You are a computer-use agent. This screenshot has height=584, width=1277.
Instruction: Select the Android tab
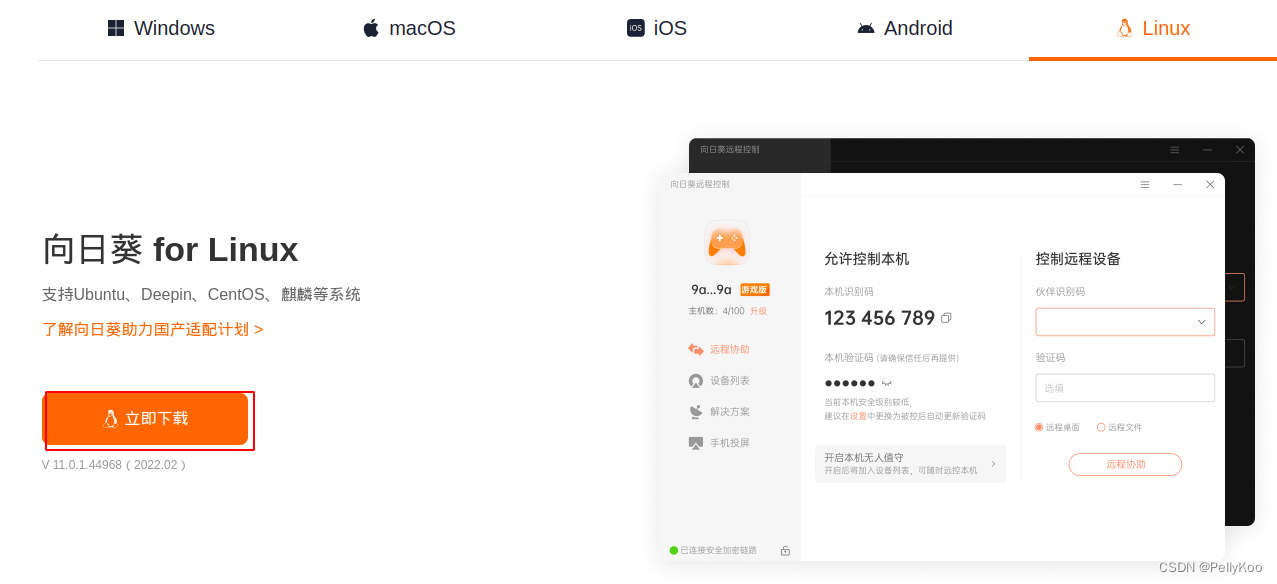pyautogui.click(x=905, y=28)
